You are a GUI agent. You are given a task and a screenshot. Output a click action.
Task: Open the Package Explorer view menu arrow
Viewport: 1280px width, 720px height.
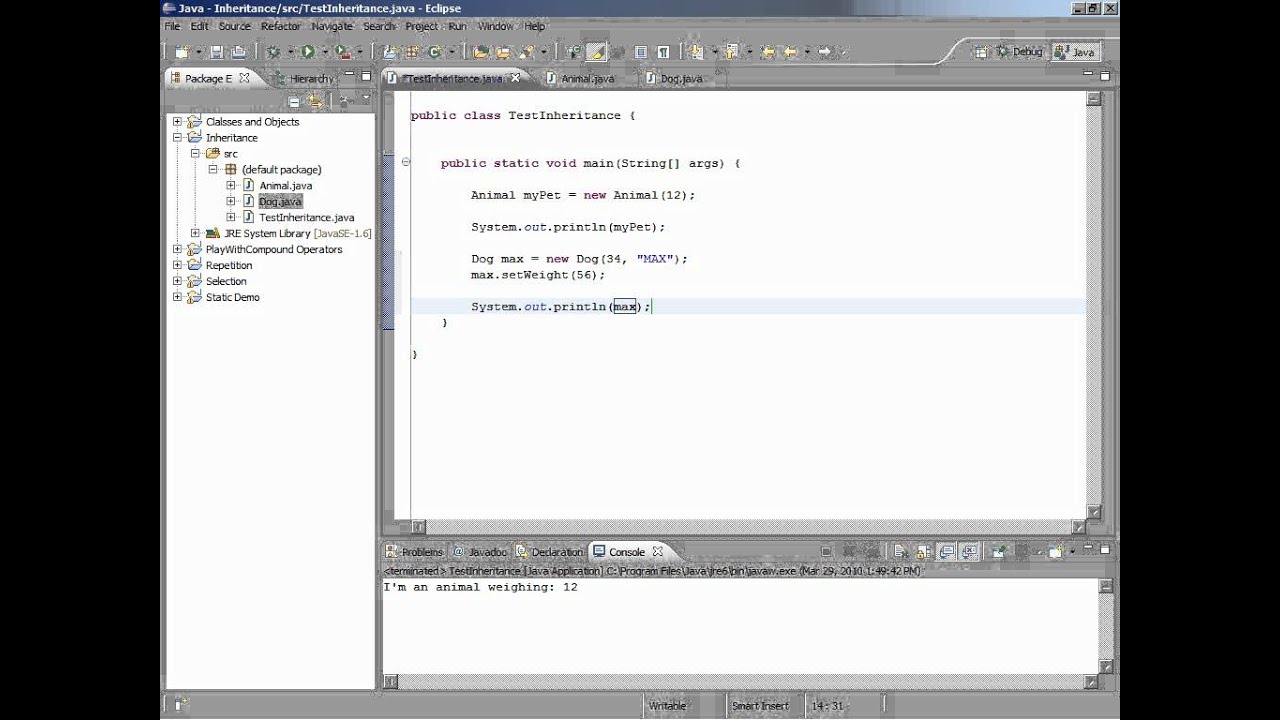point(366,97)
